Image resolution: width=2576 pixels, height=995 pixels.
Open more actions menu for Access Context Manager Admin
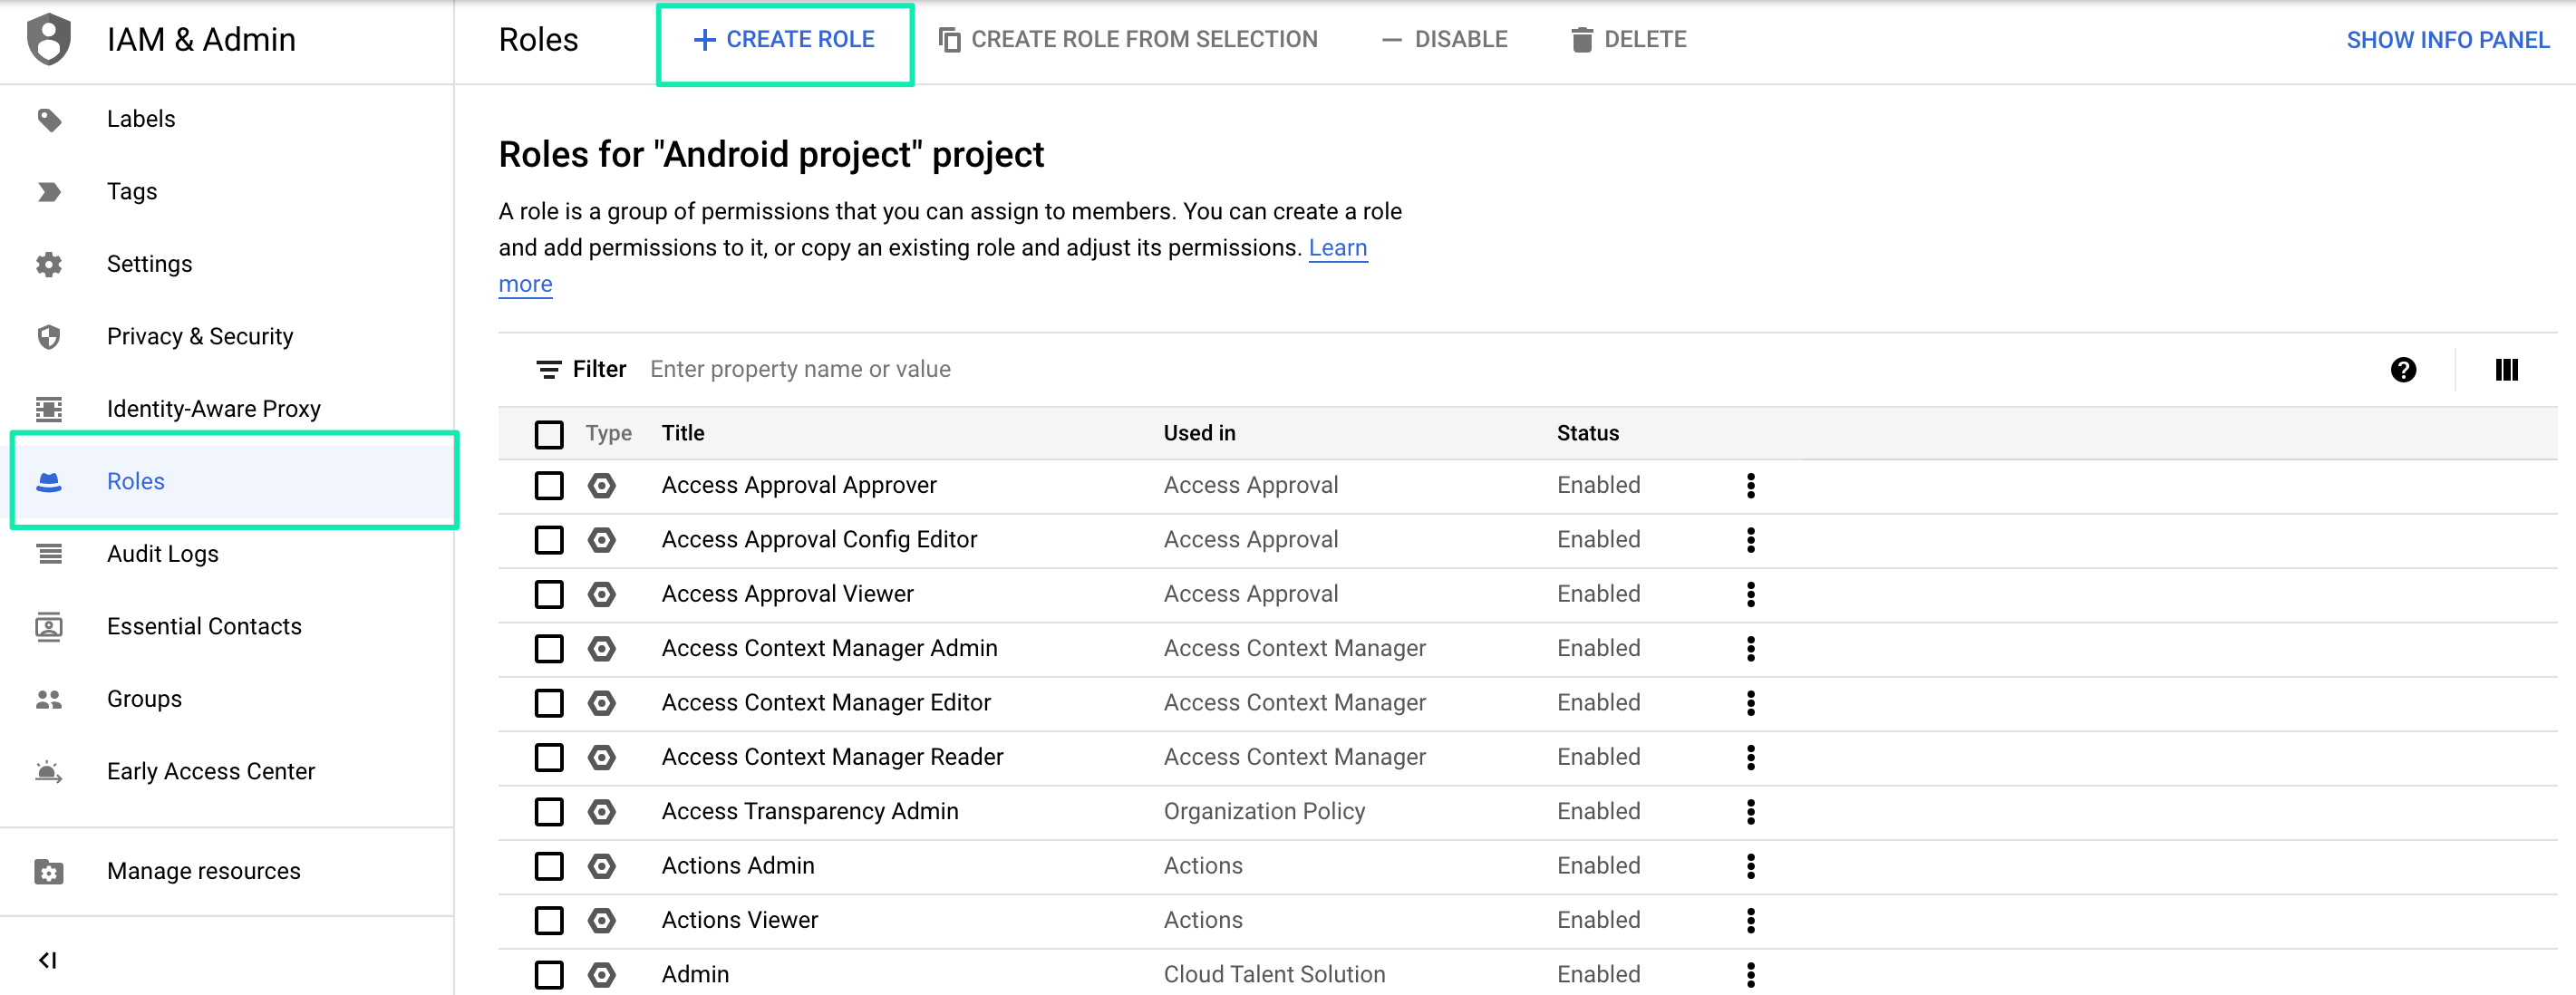[x=1750, y=649]
